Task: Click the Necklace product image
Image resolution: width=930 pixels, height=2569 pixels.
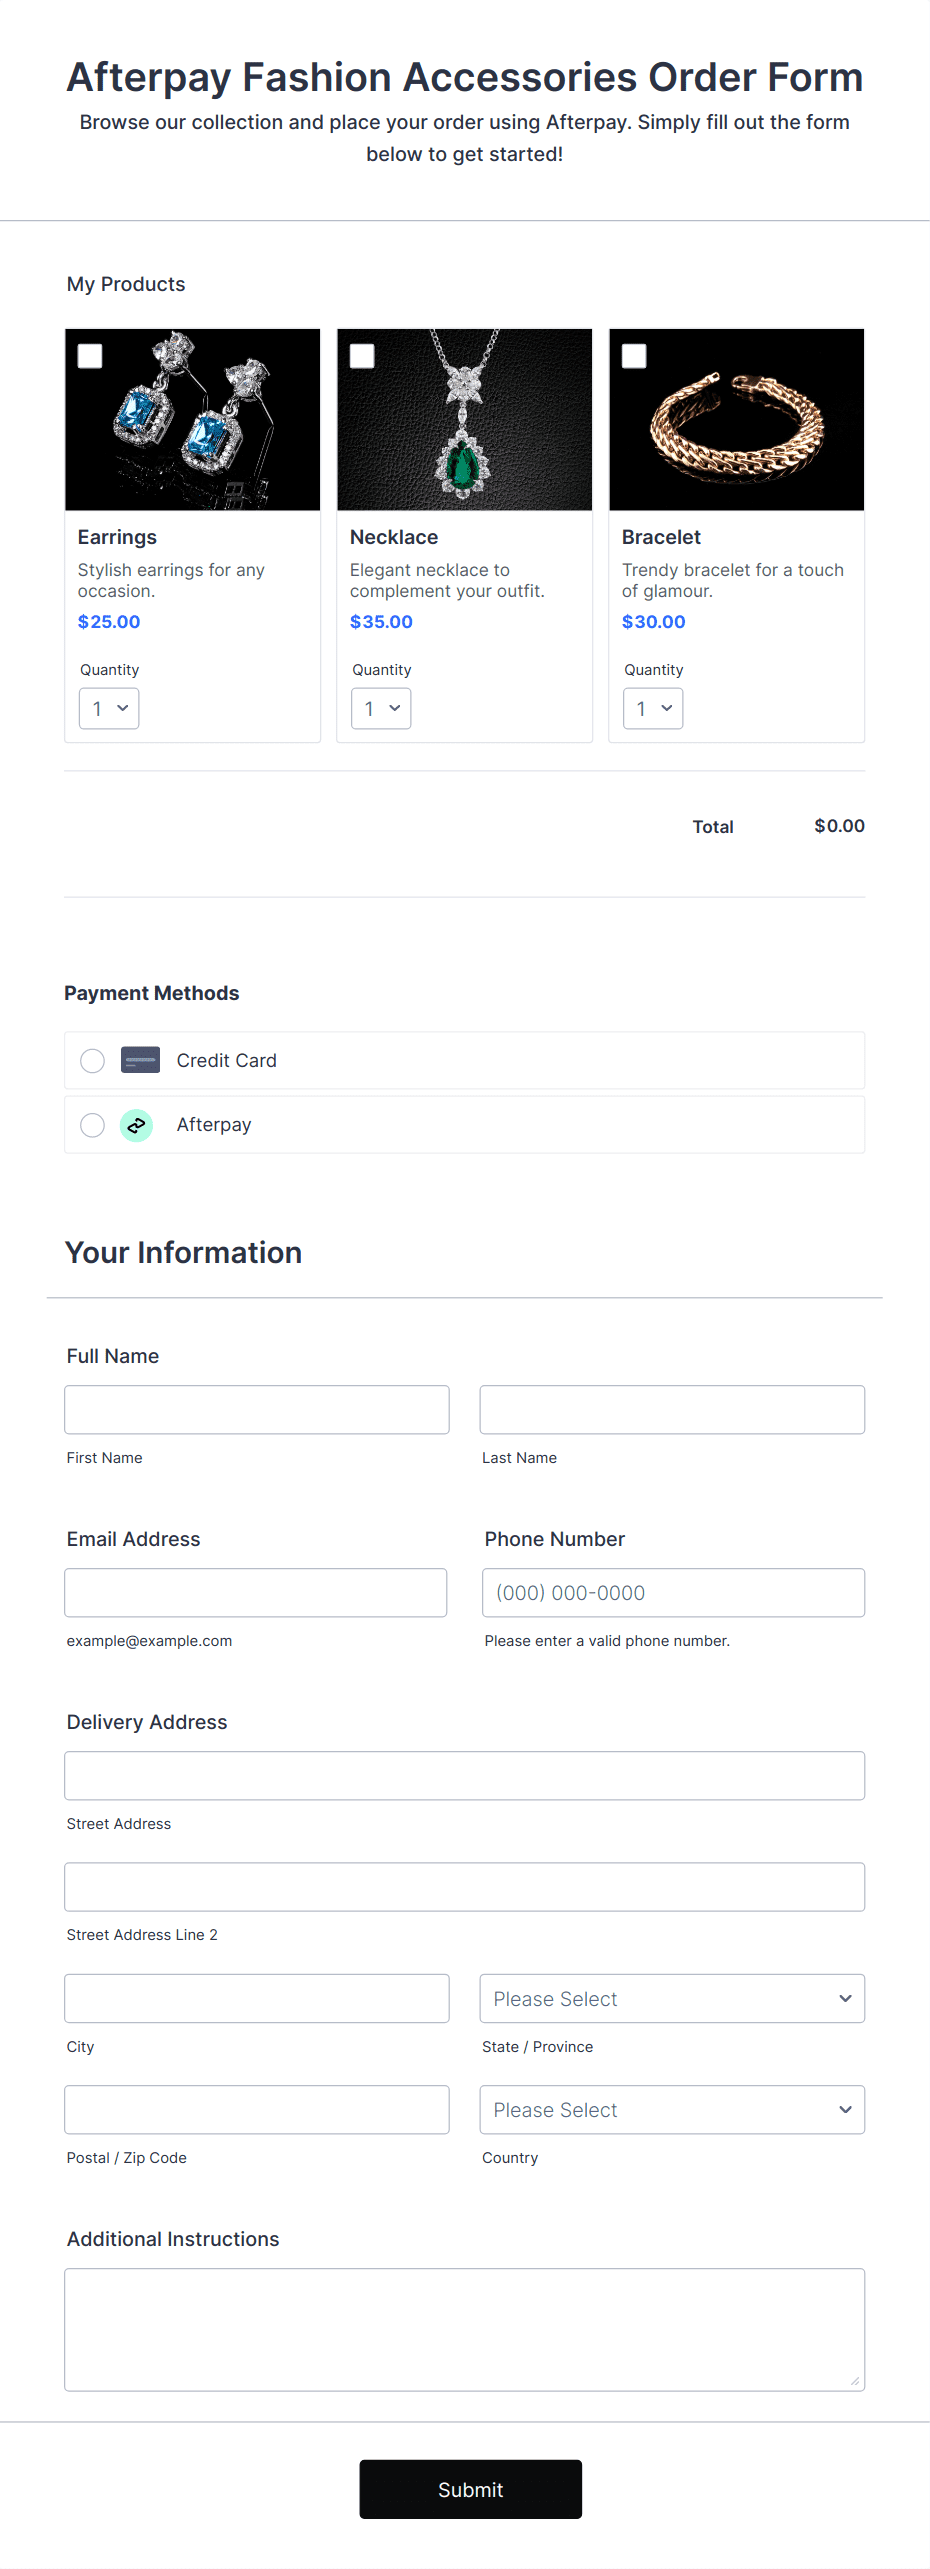Action: coord(465,419)
